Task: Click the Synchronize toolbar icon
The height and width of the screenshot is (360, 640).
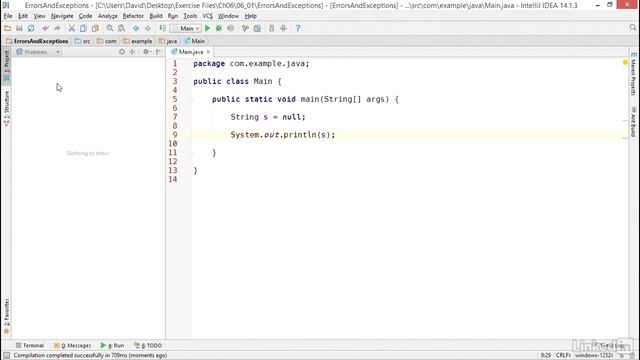Action: (31, 28)
